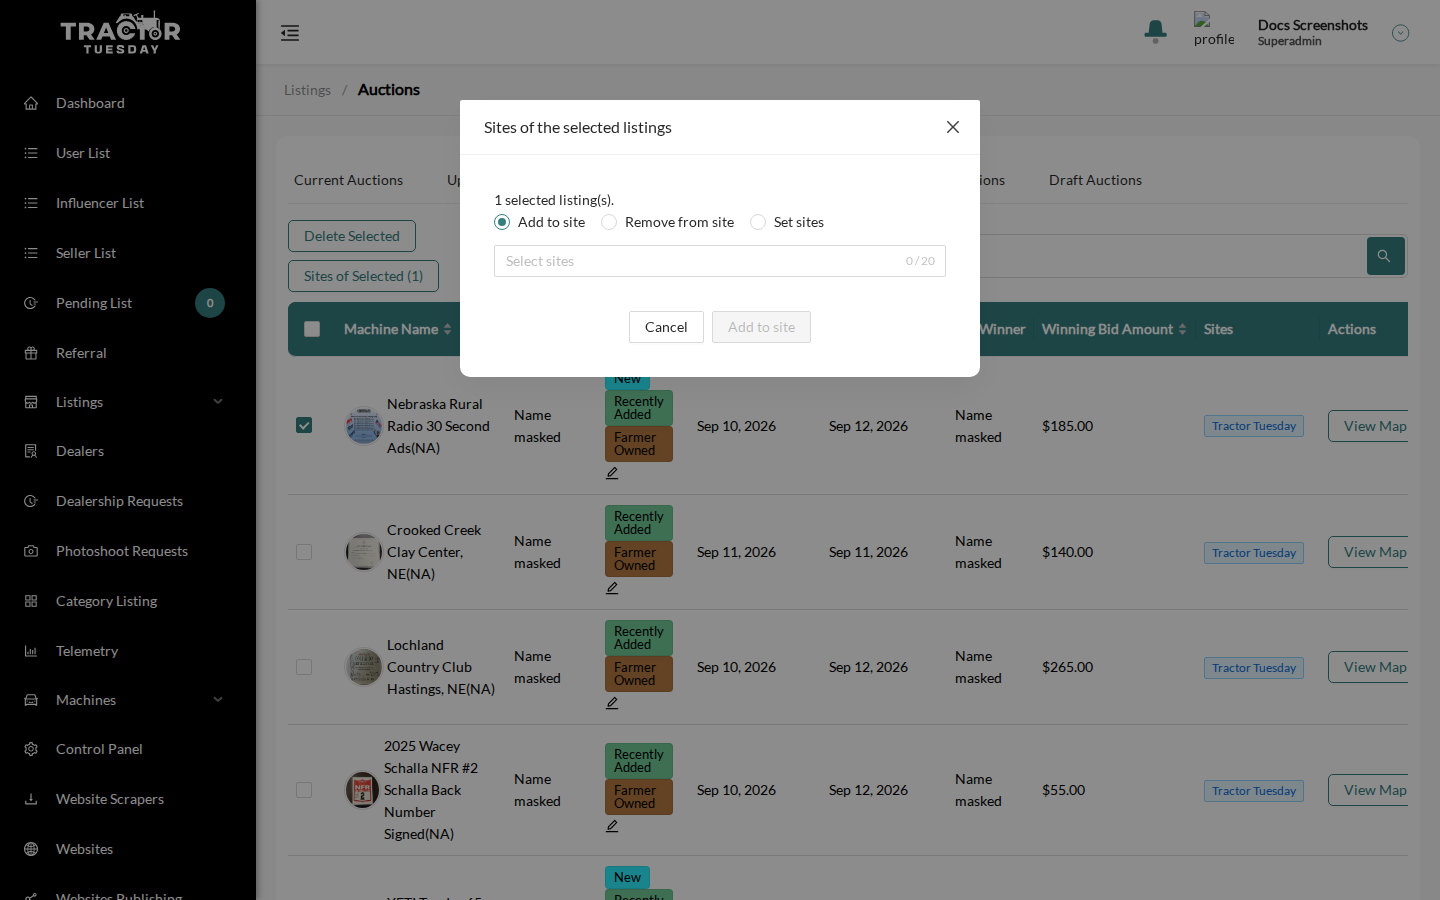Screen dimensions: 1440x900
Task: Click the Delete Selected button
Action: click(352, 236)
